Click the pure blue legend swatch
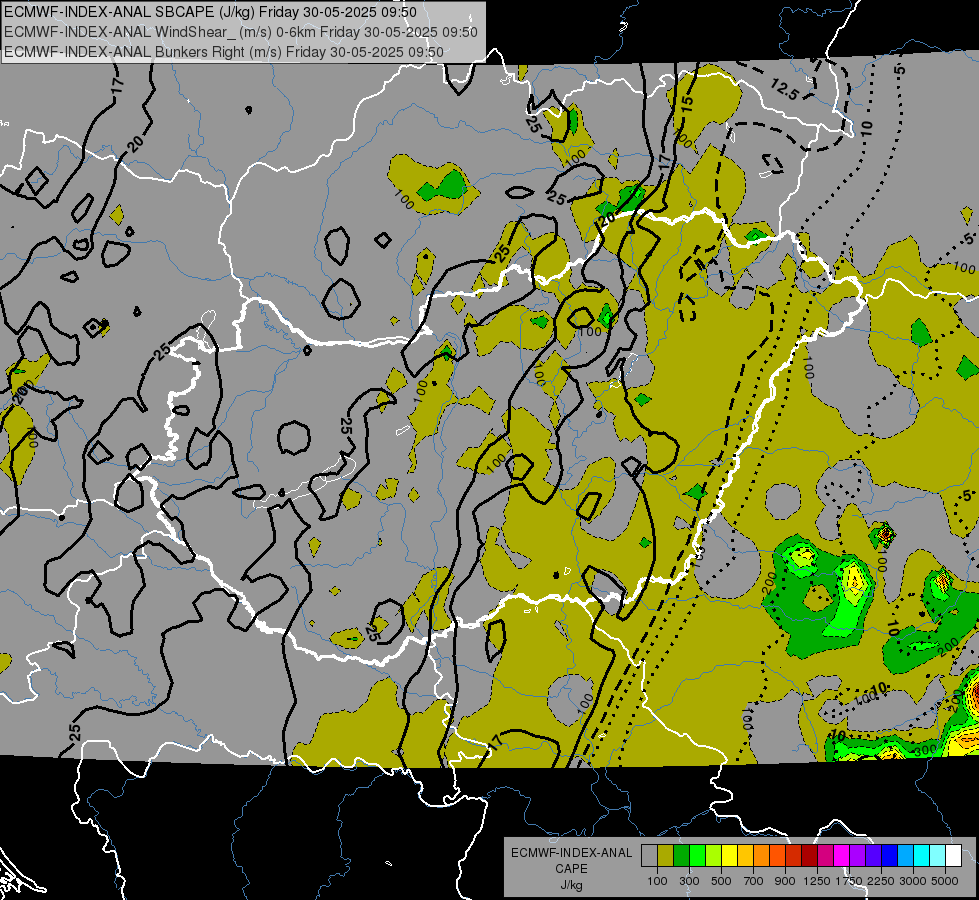This screenshot has height=900, width=979. (x=890, y=855)
